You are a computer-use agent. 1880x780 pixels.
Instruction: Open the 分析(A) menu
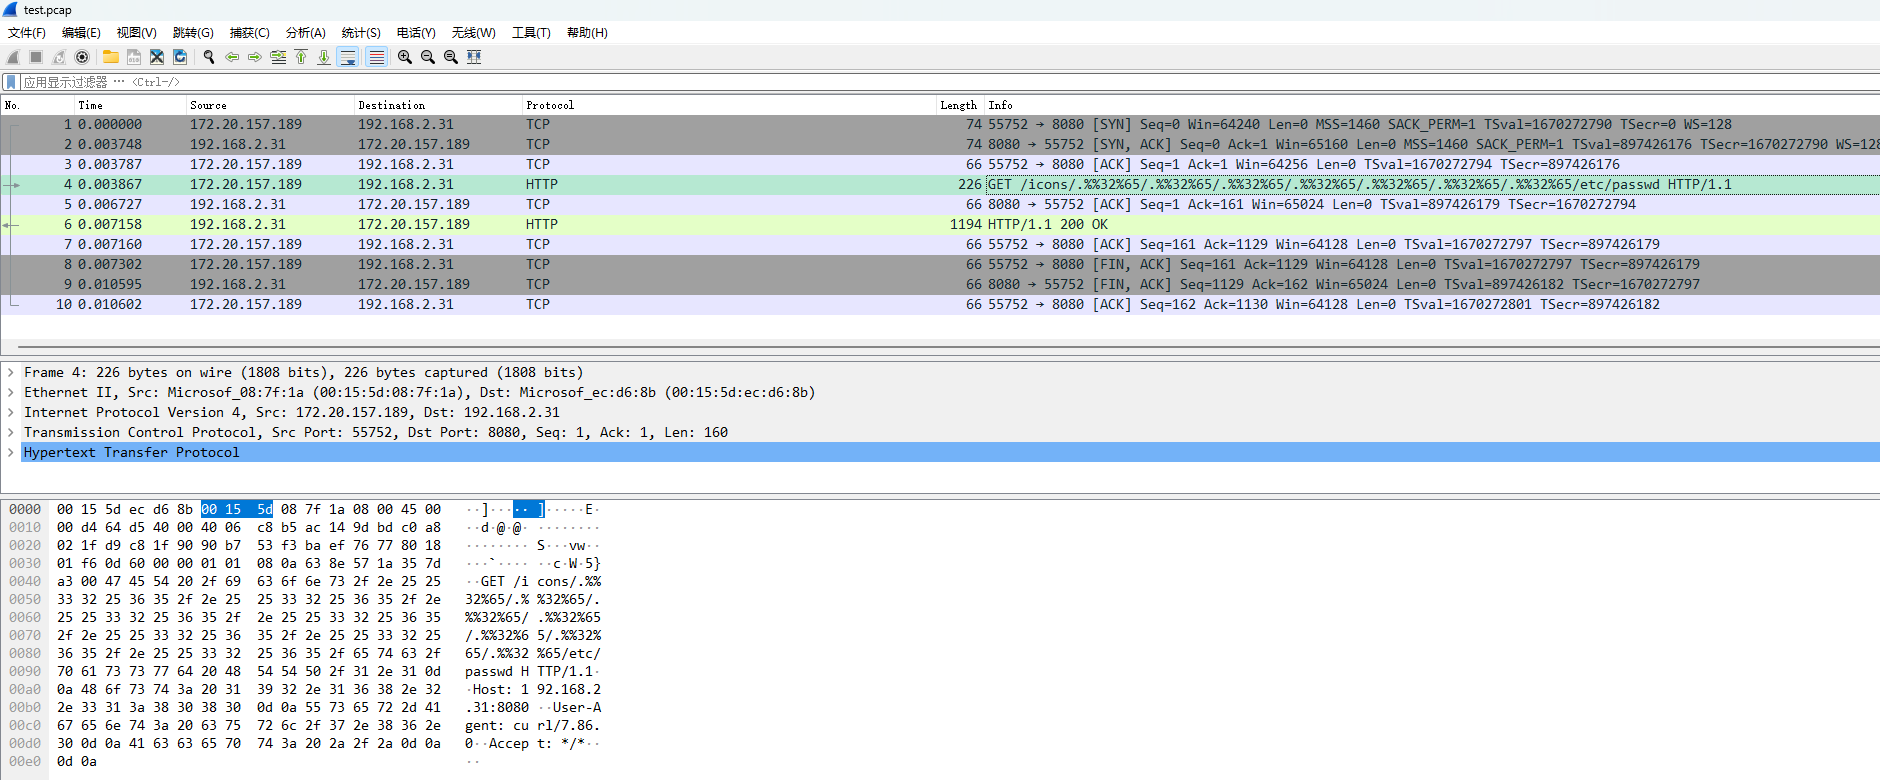pos(306,33)
